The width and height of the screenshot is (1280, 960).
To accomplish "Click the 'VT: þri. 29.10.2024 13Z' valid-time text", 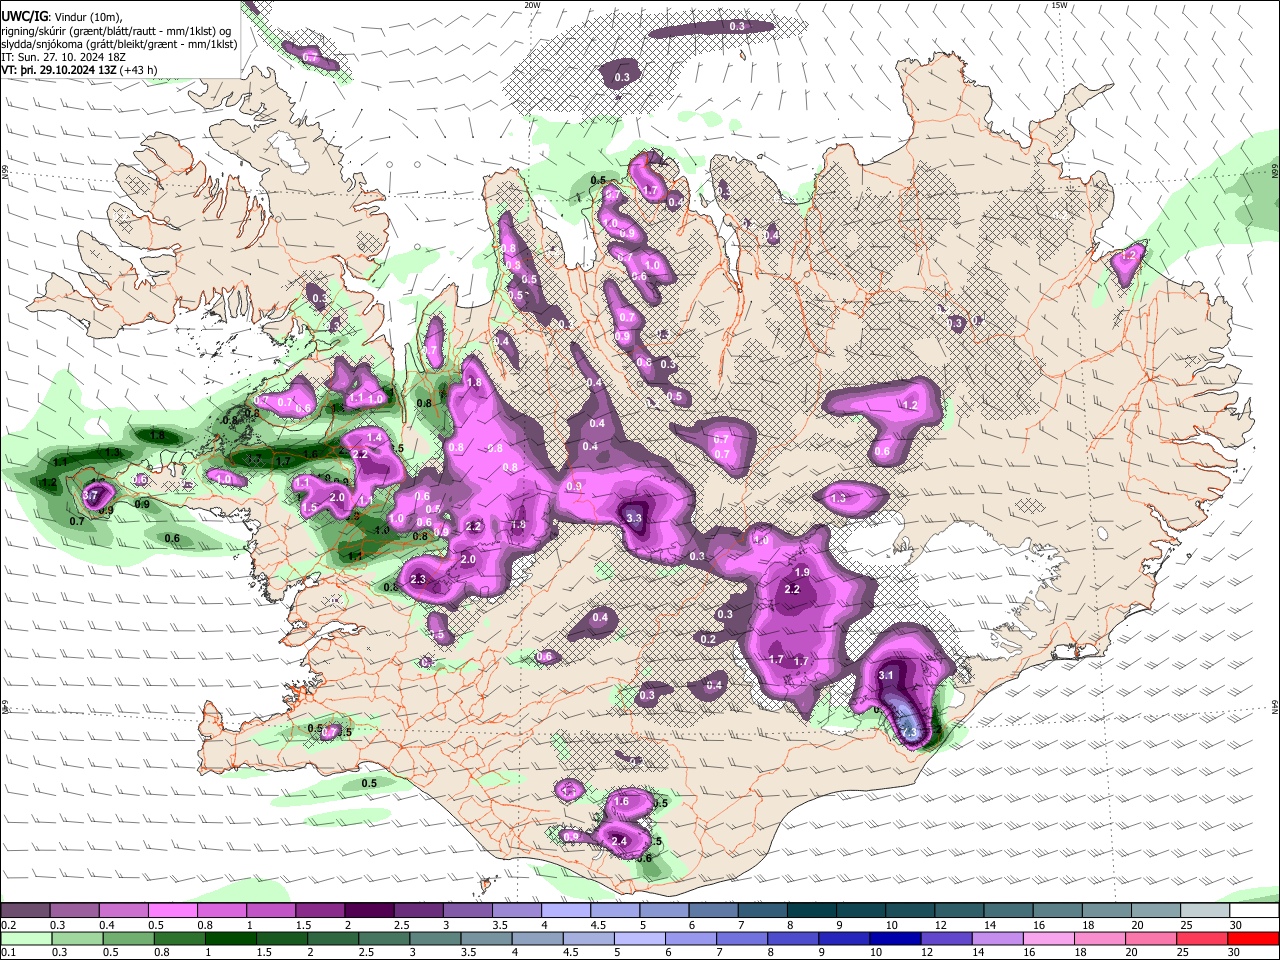I will (x=59, y=70).
